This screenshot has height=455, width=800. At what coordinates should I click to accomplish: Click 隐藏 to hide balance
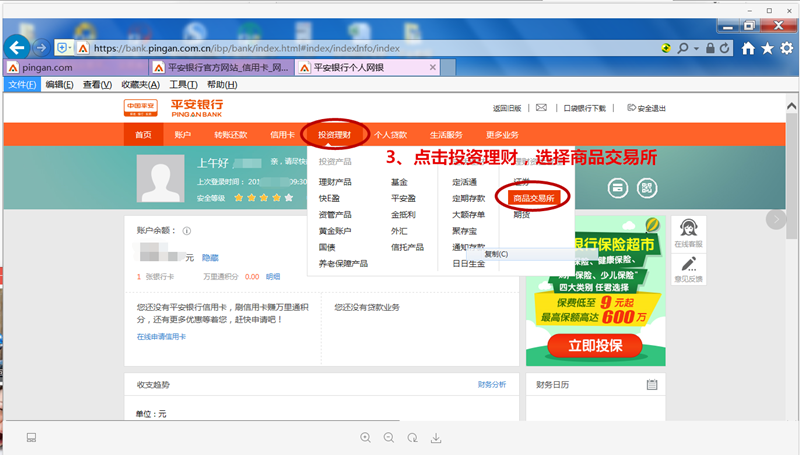(x=210, y=258)
